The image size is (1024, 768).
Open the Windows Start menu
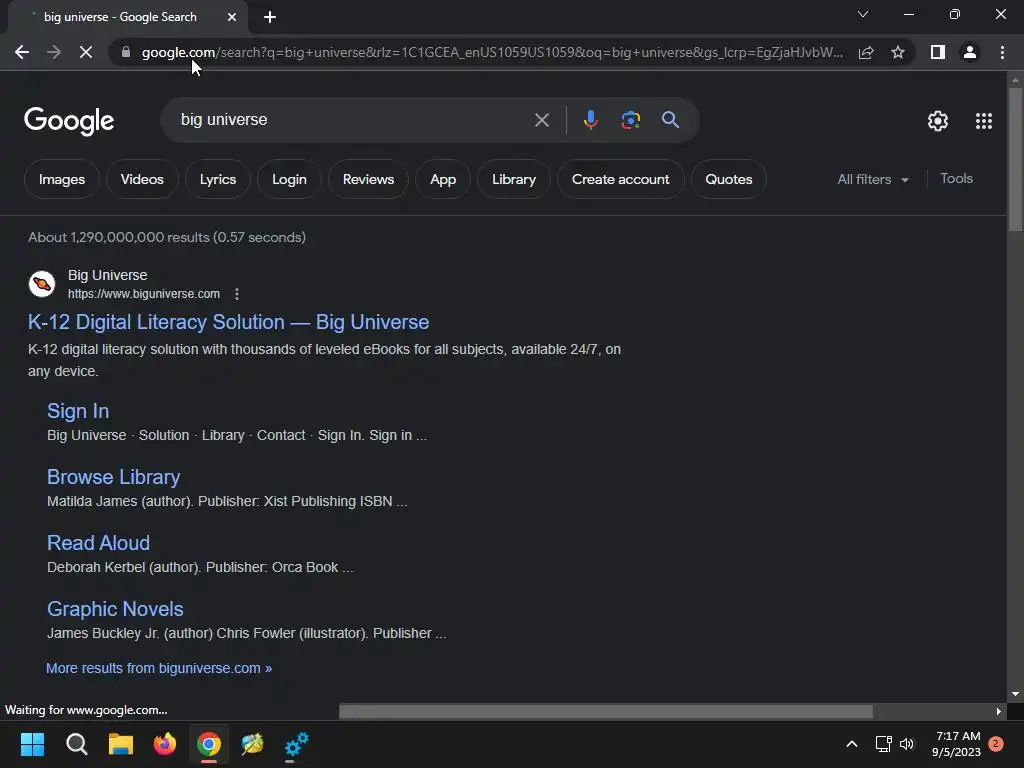pos(33,744)
